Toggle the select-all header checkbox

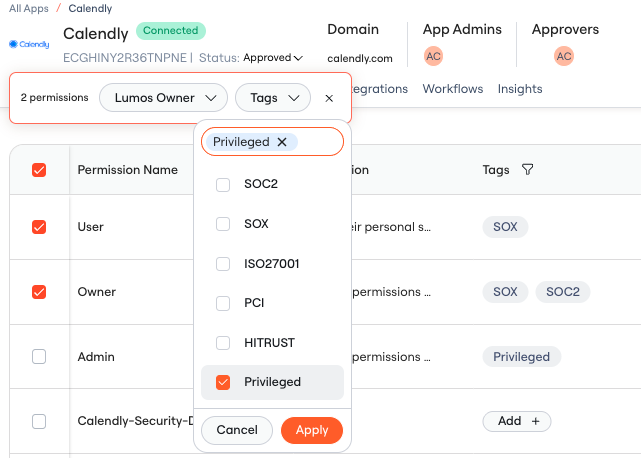point(39,170)
